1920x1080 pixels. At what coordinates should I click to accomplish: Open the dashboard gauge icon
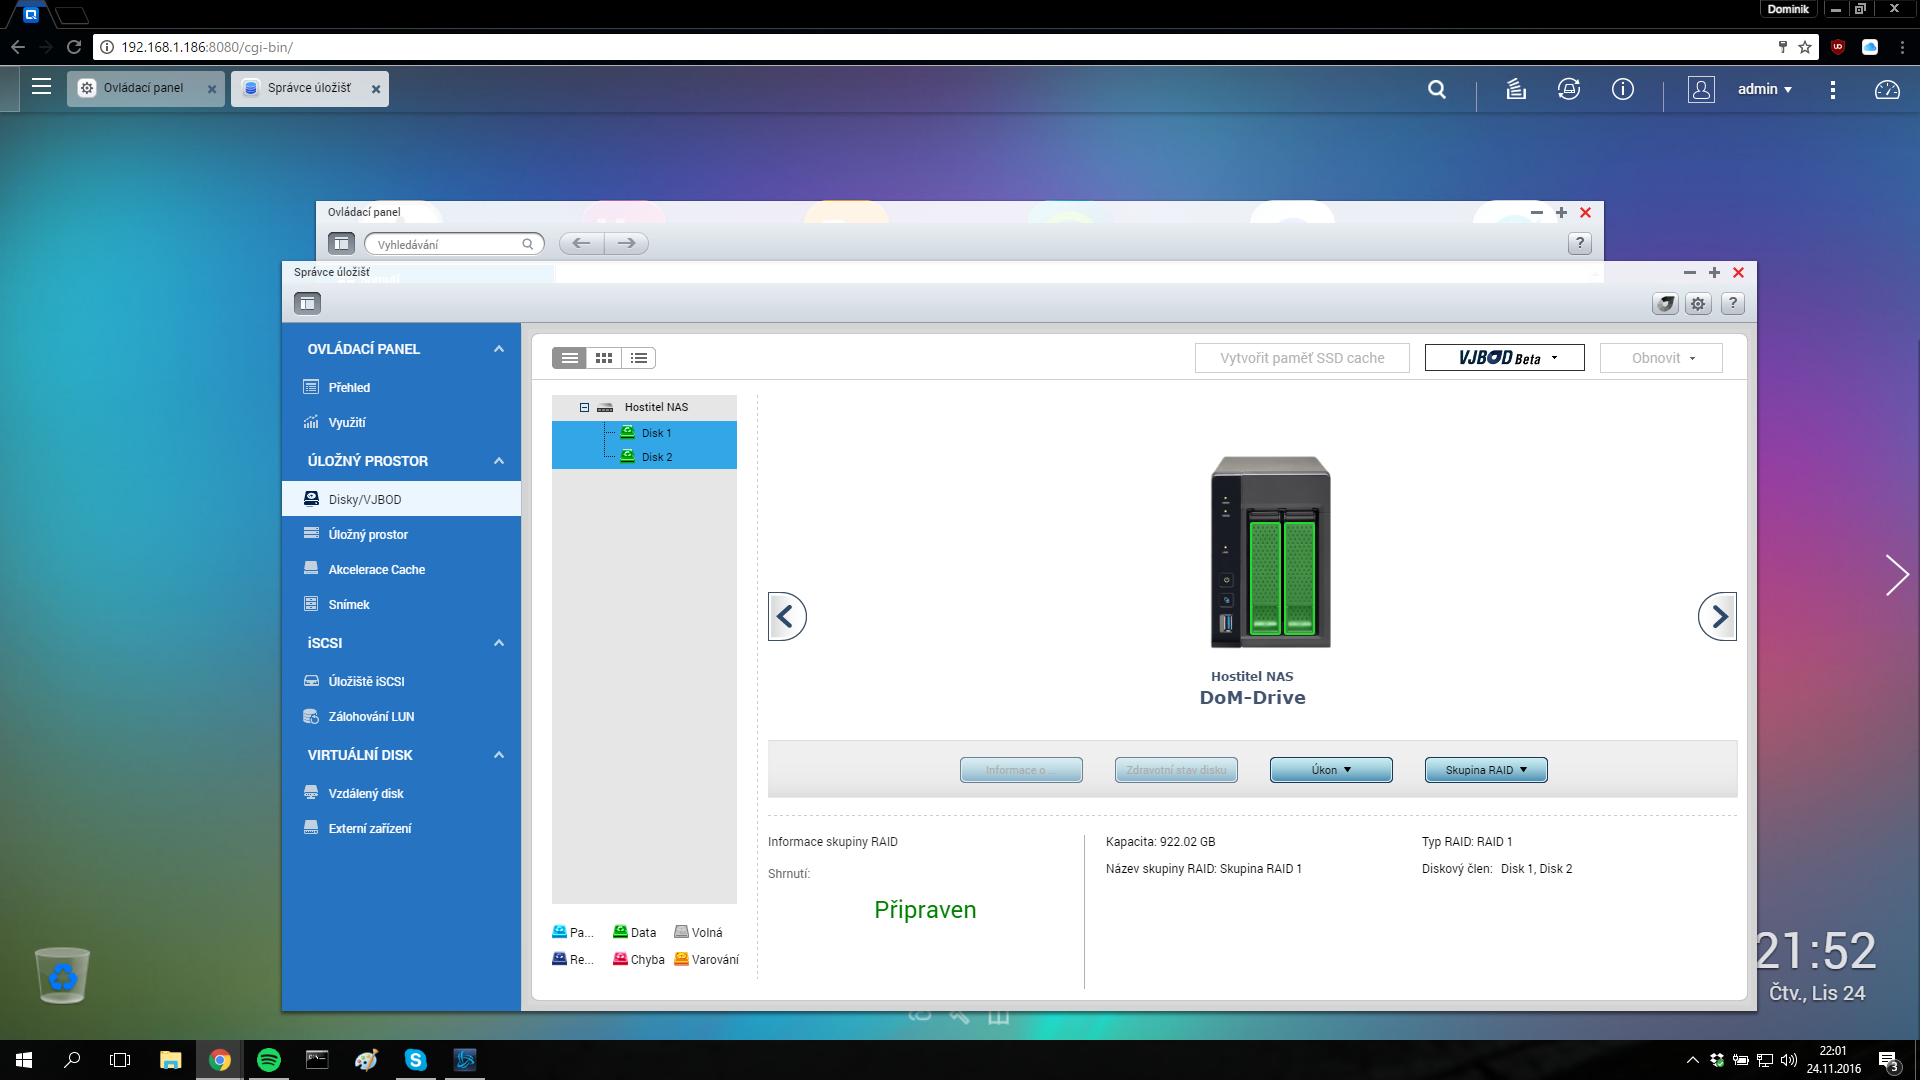[x=1887, y=89]
